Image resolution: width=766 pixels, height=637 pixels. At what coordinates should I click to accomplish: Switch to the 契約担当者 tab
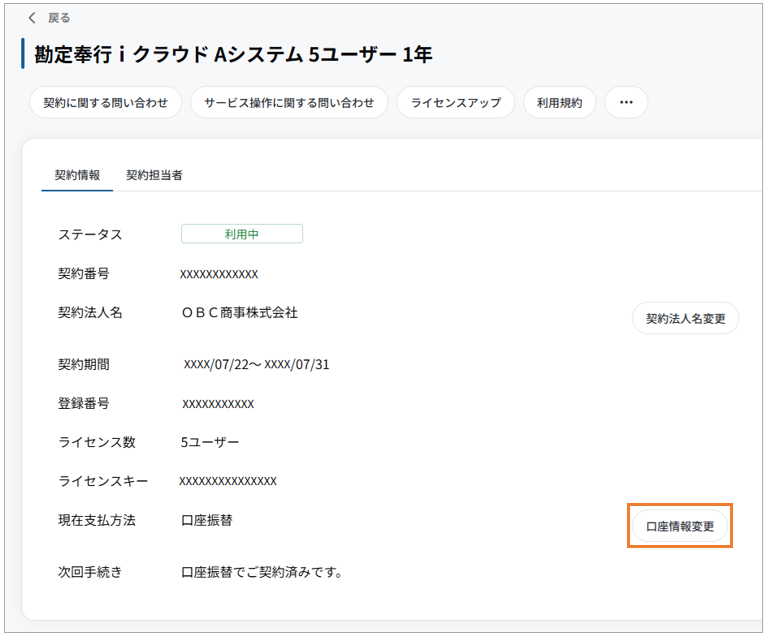(154, 175)
